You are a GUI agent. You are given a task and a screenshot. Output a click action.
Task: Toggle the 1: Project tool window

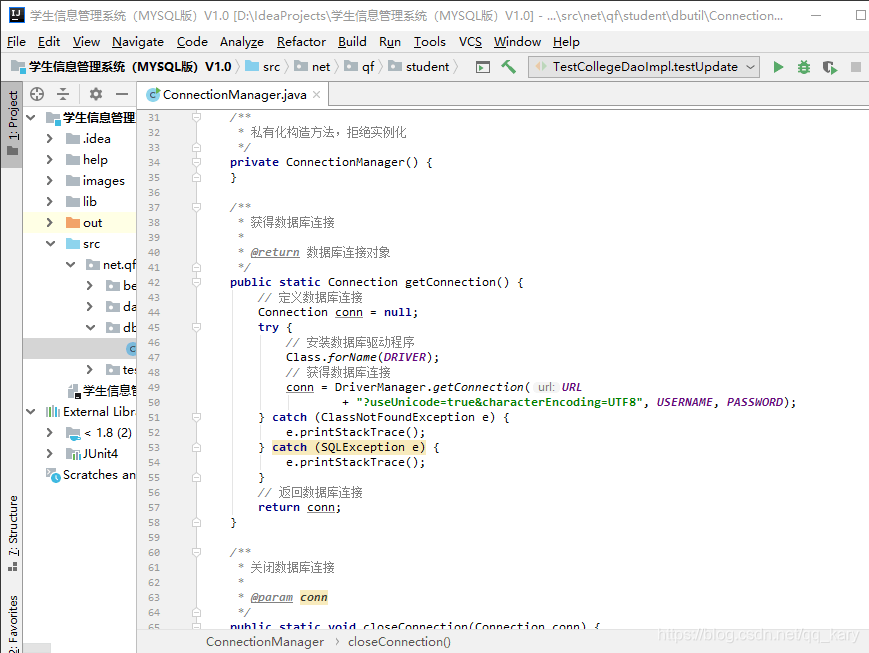pos(12,123)
